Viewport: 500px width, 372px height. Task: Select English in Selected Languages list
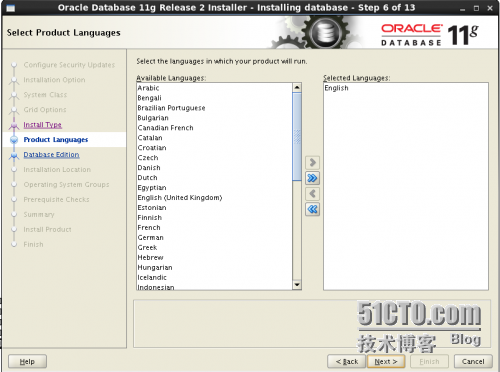(x=406, y=88)
